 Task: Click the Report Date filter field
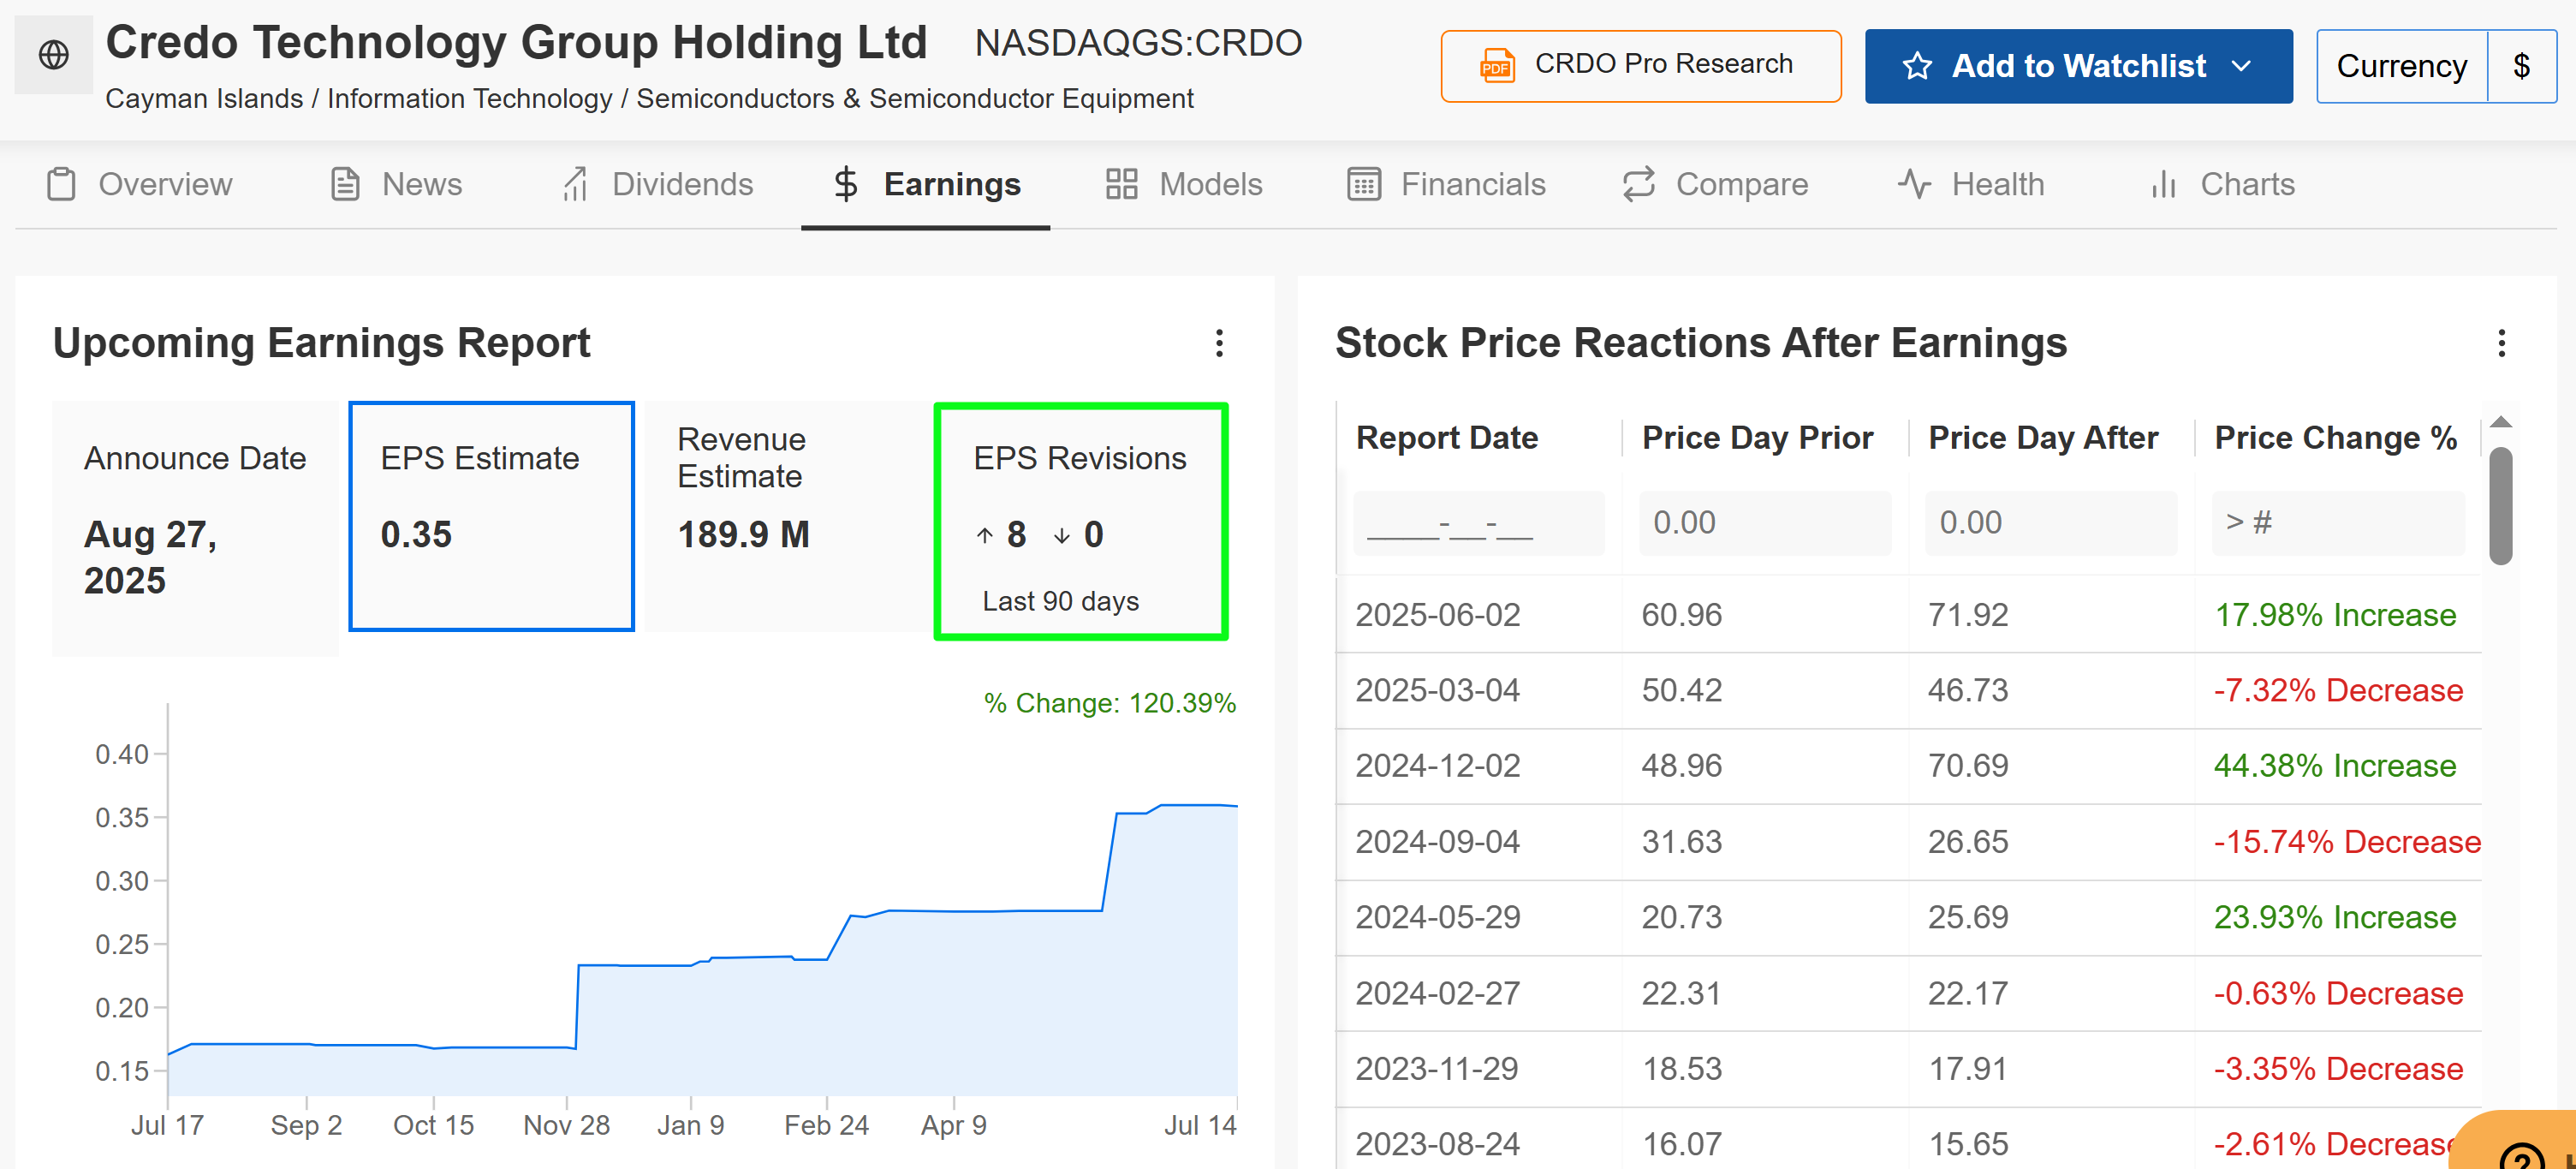pos(1478,523)
